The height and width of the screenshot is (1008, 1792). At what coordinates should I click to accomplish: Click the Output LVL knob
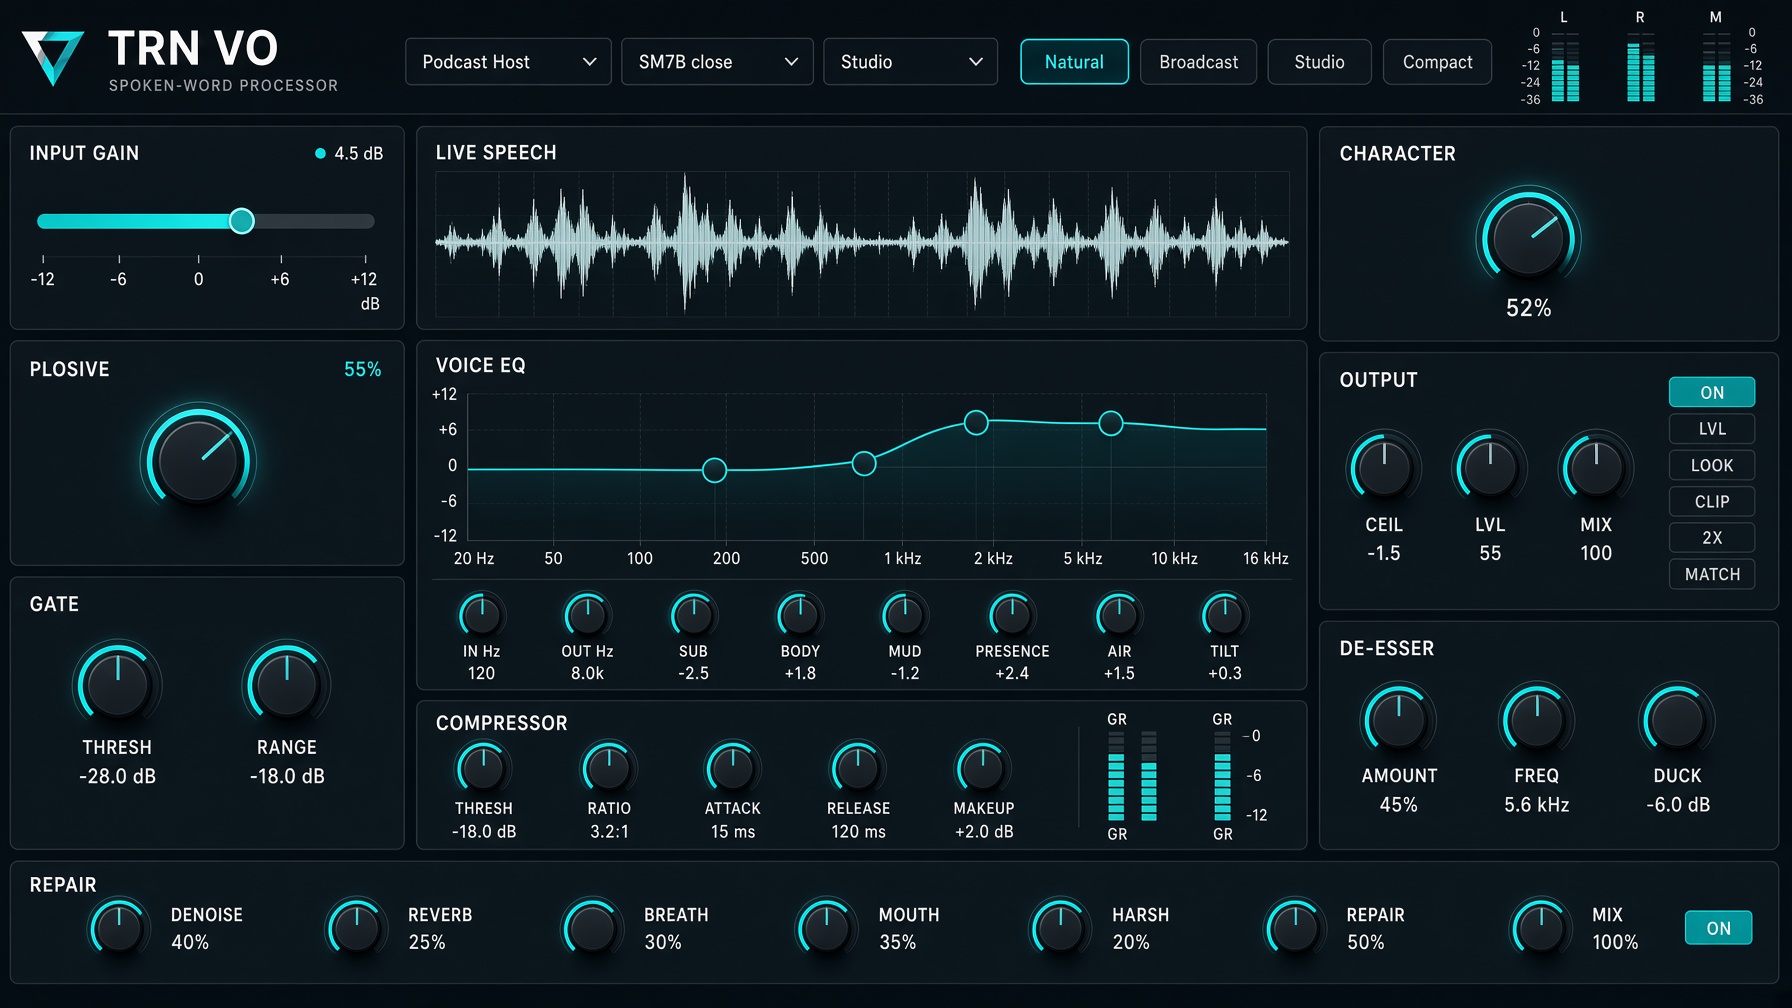[1489, 467]
